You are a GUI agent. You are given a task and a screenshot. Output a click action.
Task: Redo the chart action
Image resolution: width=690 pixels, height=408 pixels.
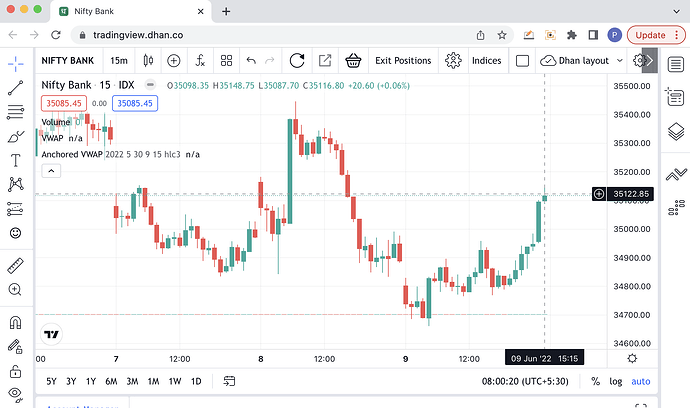(x=269, y=61)
